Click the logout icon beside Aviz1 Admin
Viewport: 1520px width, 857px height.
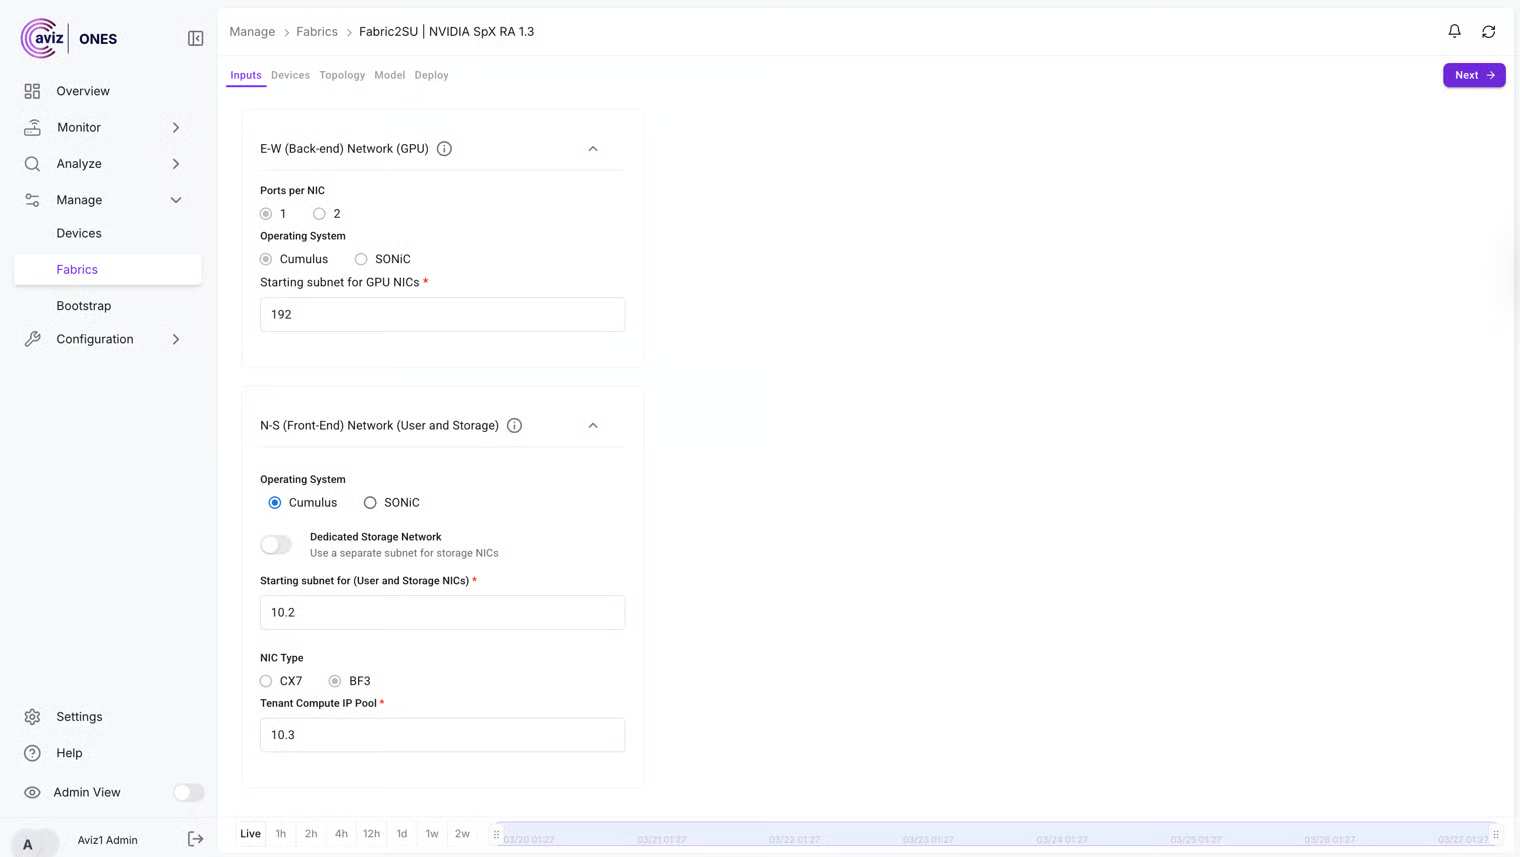196,839
